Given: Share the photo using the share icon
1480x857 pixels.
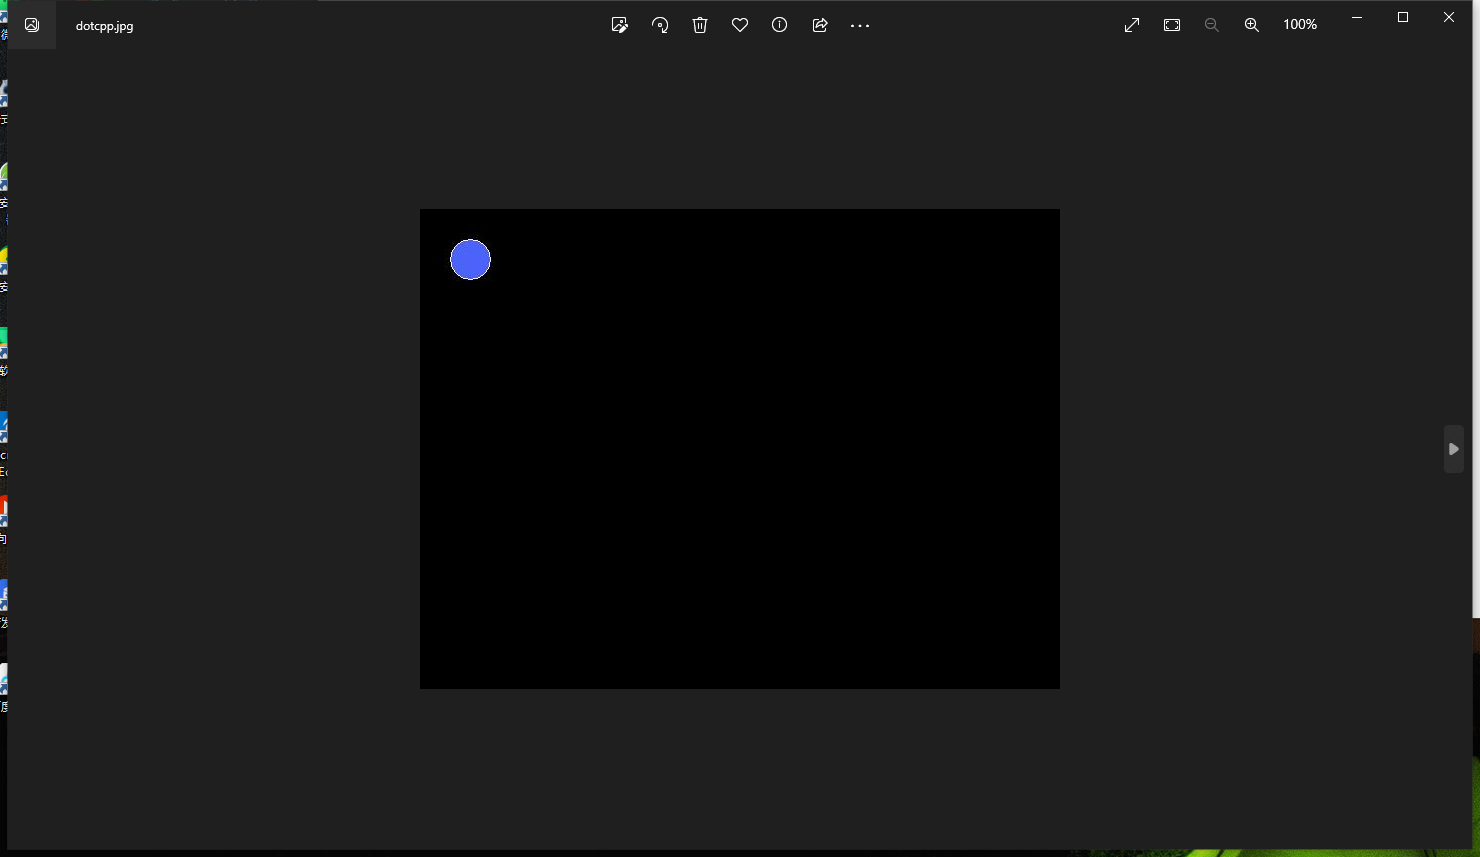Looking at the screenshot, I should pyautogui.click(x=820, y=25).
